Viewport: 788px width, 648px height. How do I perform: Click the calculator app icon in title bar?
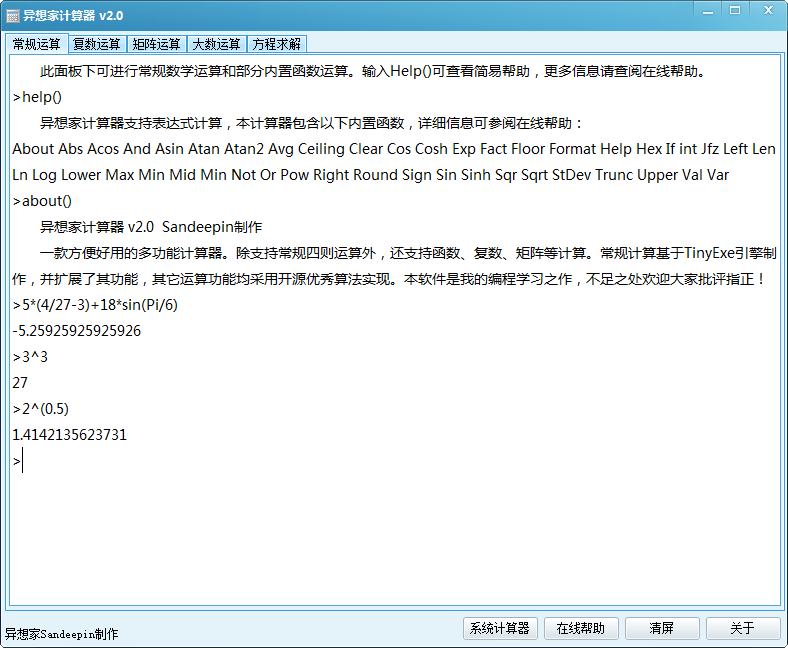click(12, 16)
